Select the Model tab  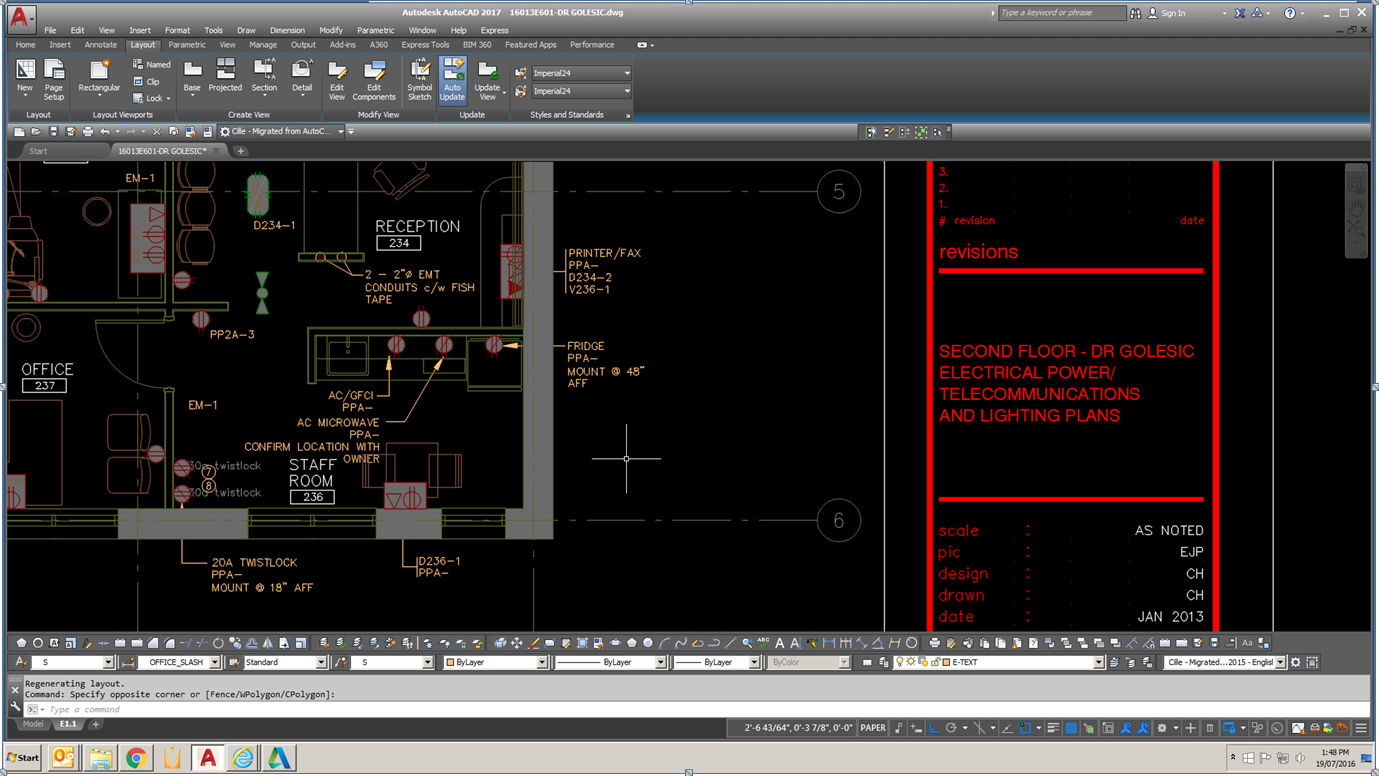(x=32, y=724)
